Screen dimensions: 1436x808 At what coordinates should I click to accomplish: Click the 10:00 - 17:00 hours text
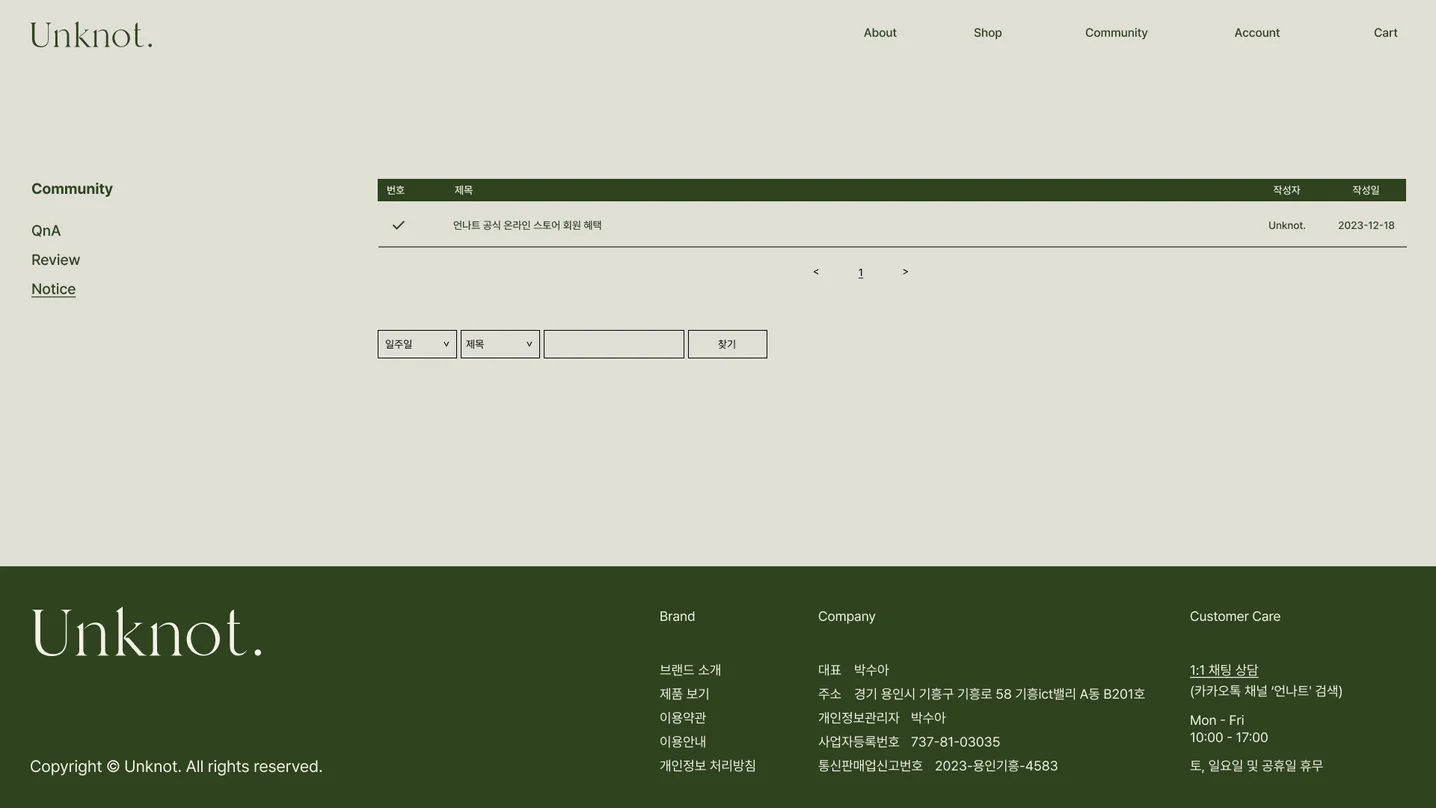coord(1229,738)
